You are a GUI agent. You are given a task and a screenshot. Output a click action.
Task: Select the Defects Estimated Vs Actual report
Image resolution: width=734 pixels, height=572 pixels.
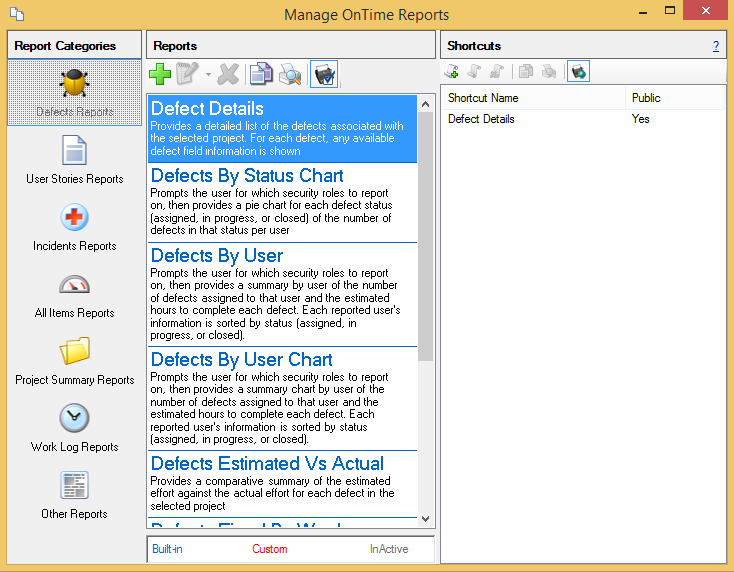point(282,484)
